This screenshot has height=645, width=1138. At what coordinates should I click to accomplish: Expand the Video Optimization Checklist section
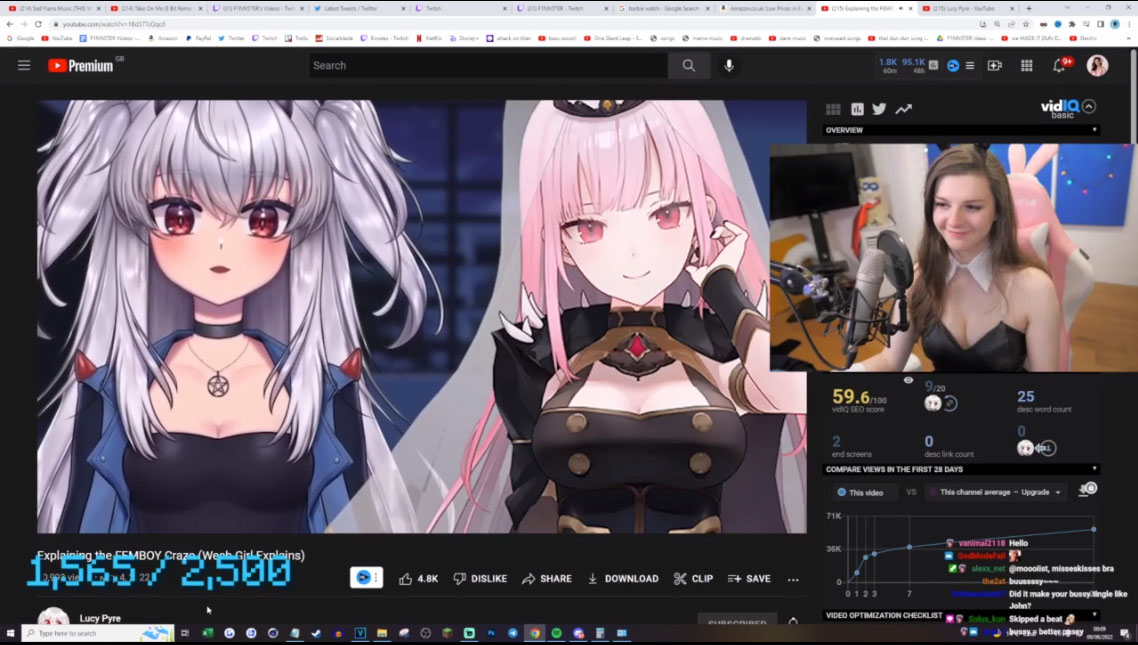[x=1094, y=615]
